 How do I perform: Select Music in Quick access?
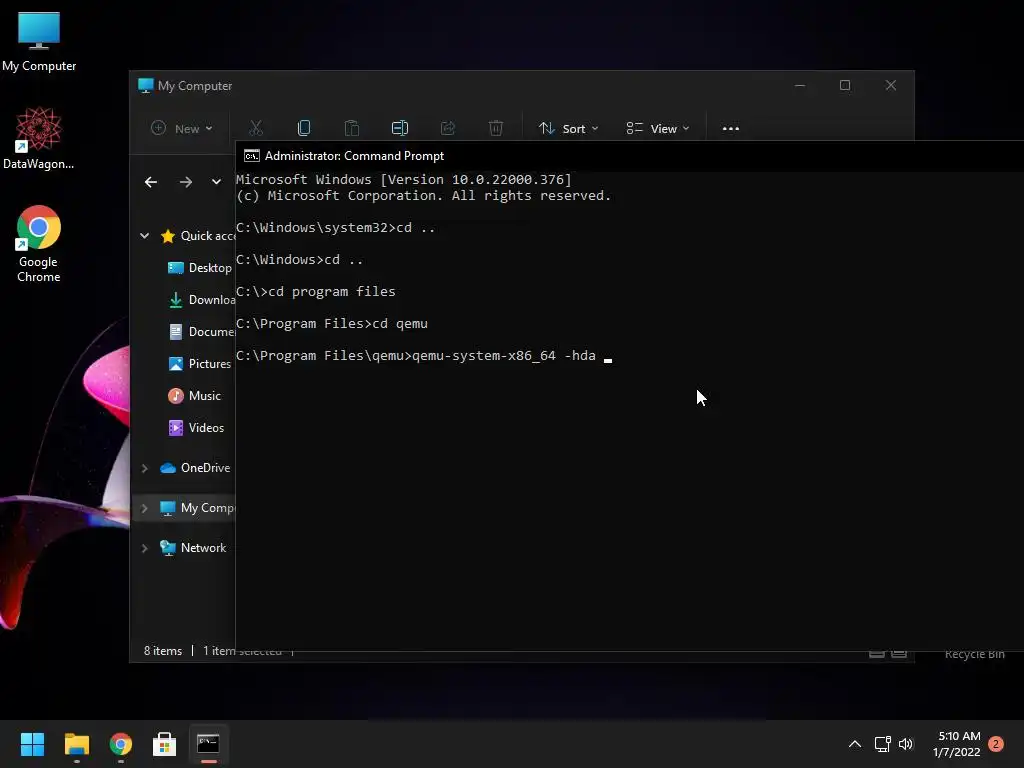click(195, 396)
